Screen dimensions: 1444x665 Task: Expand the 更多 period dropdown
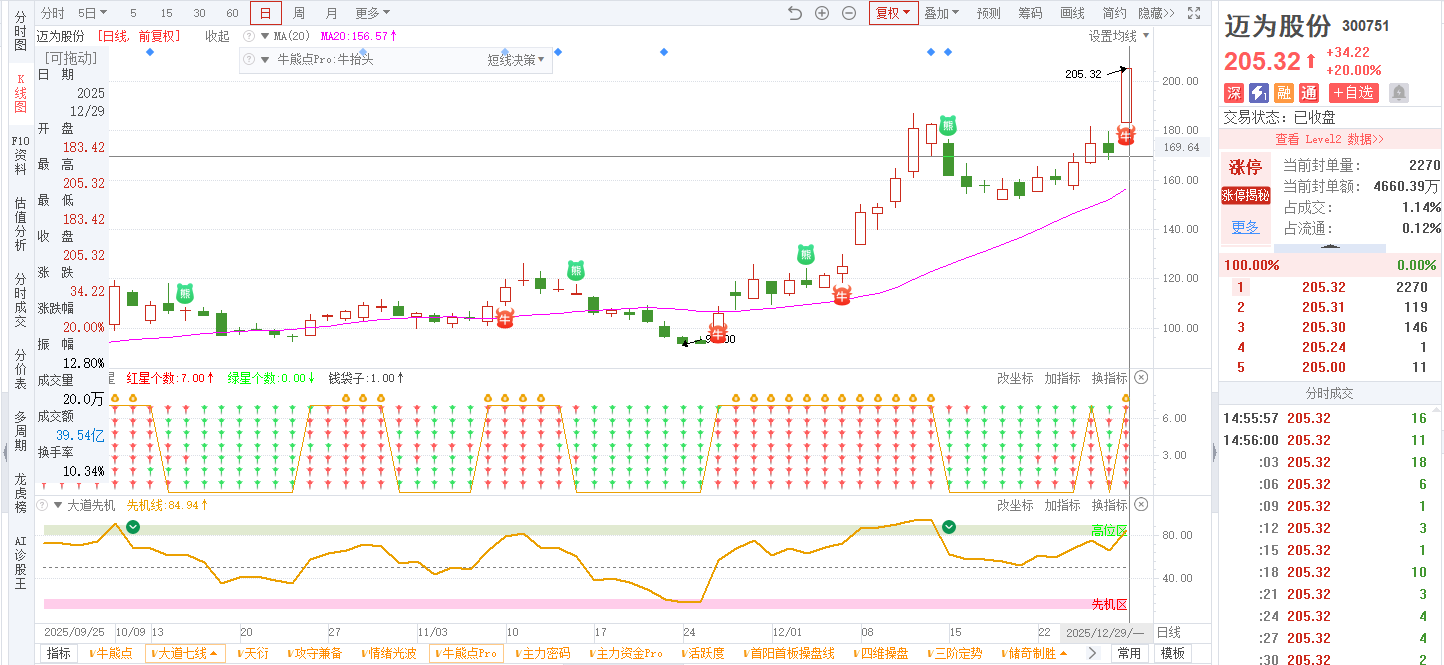click(x=373, y=13)
